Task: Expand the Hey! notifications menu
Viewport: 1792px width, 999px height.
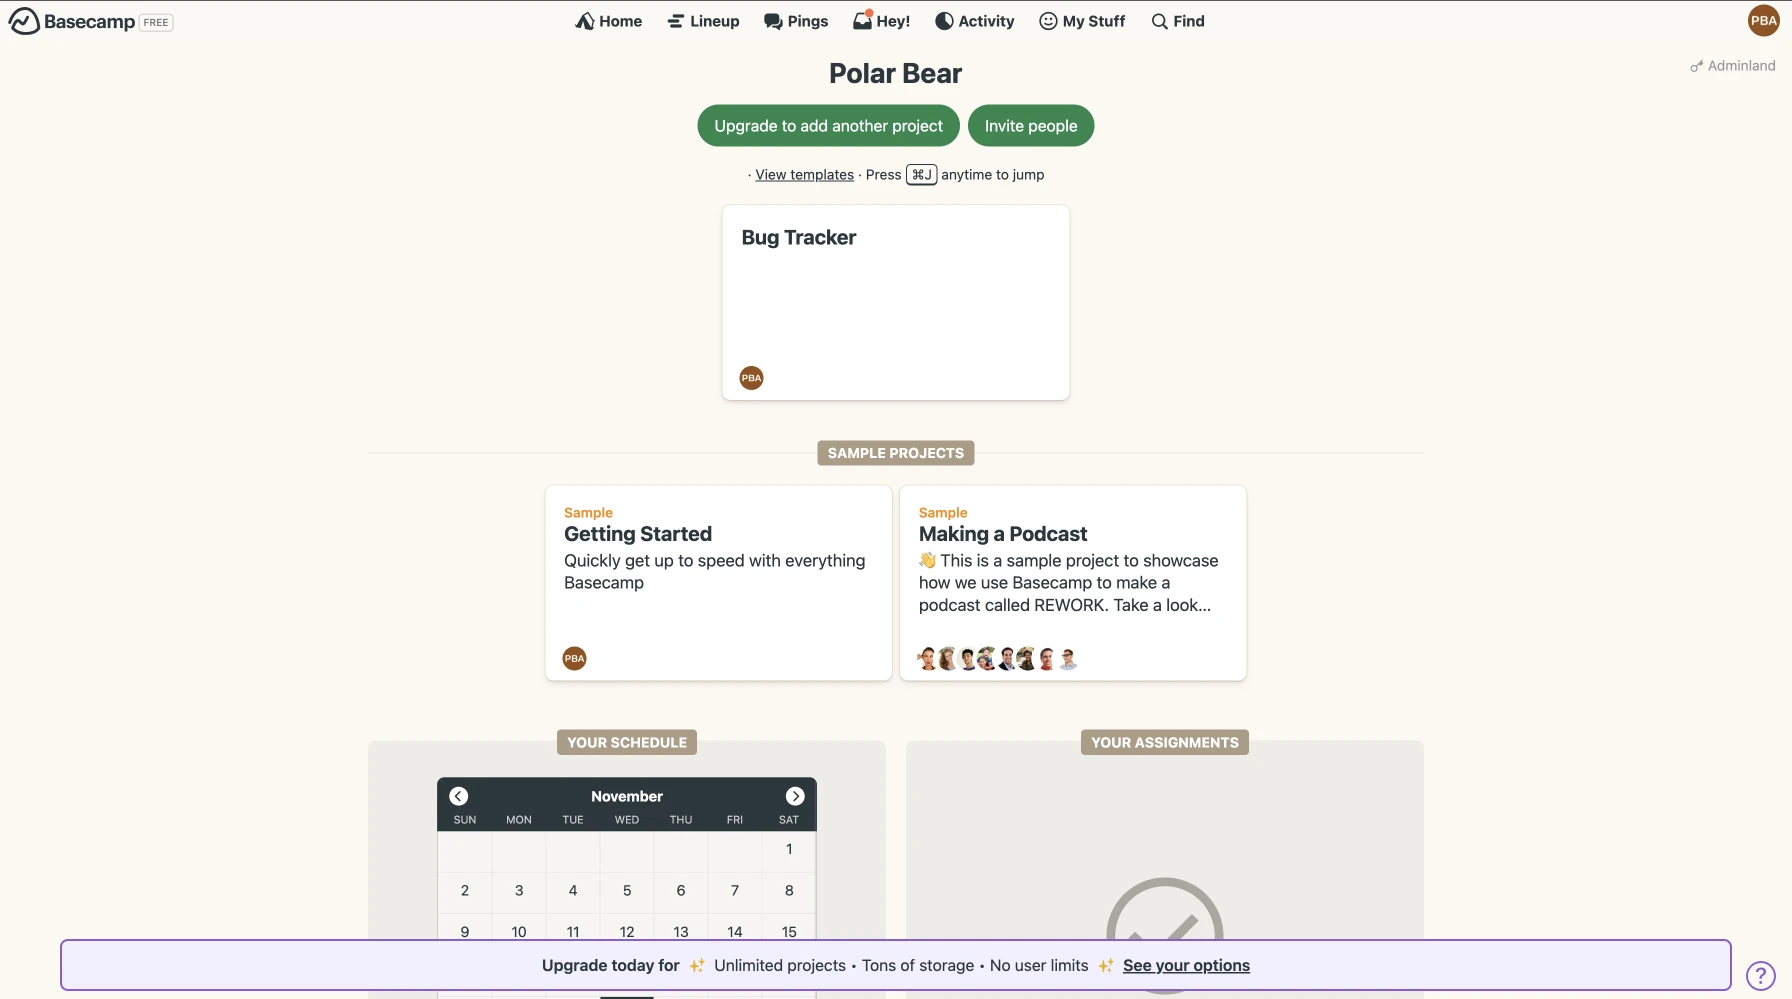Action: pos(881,21)
